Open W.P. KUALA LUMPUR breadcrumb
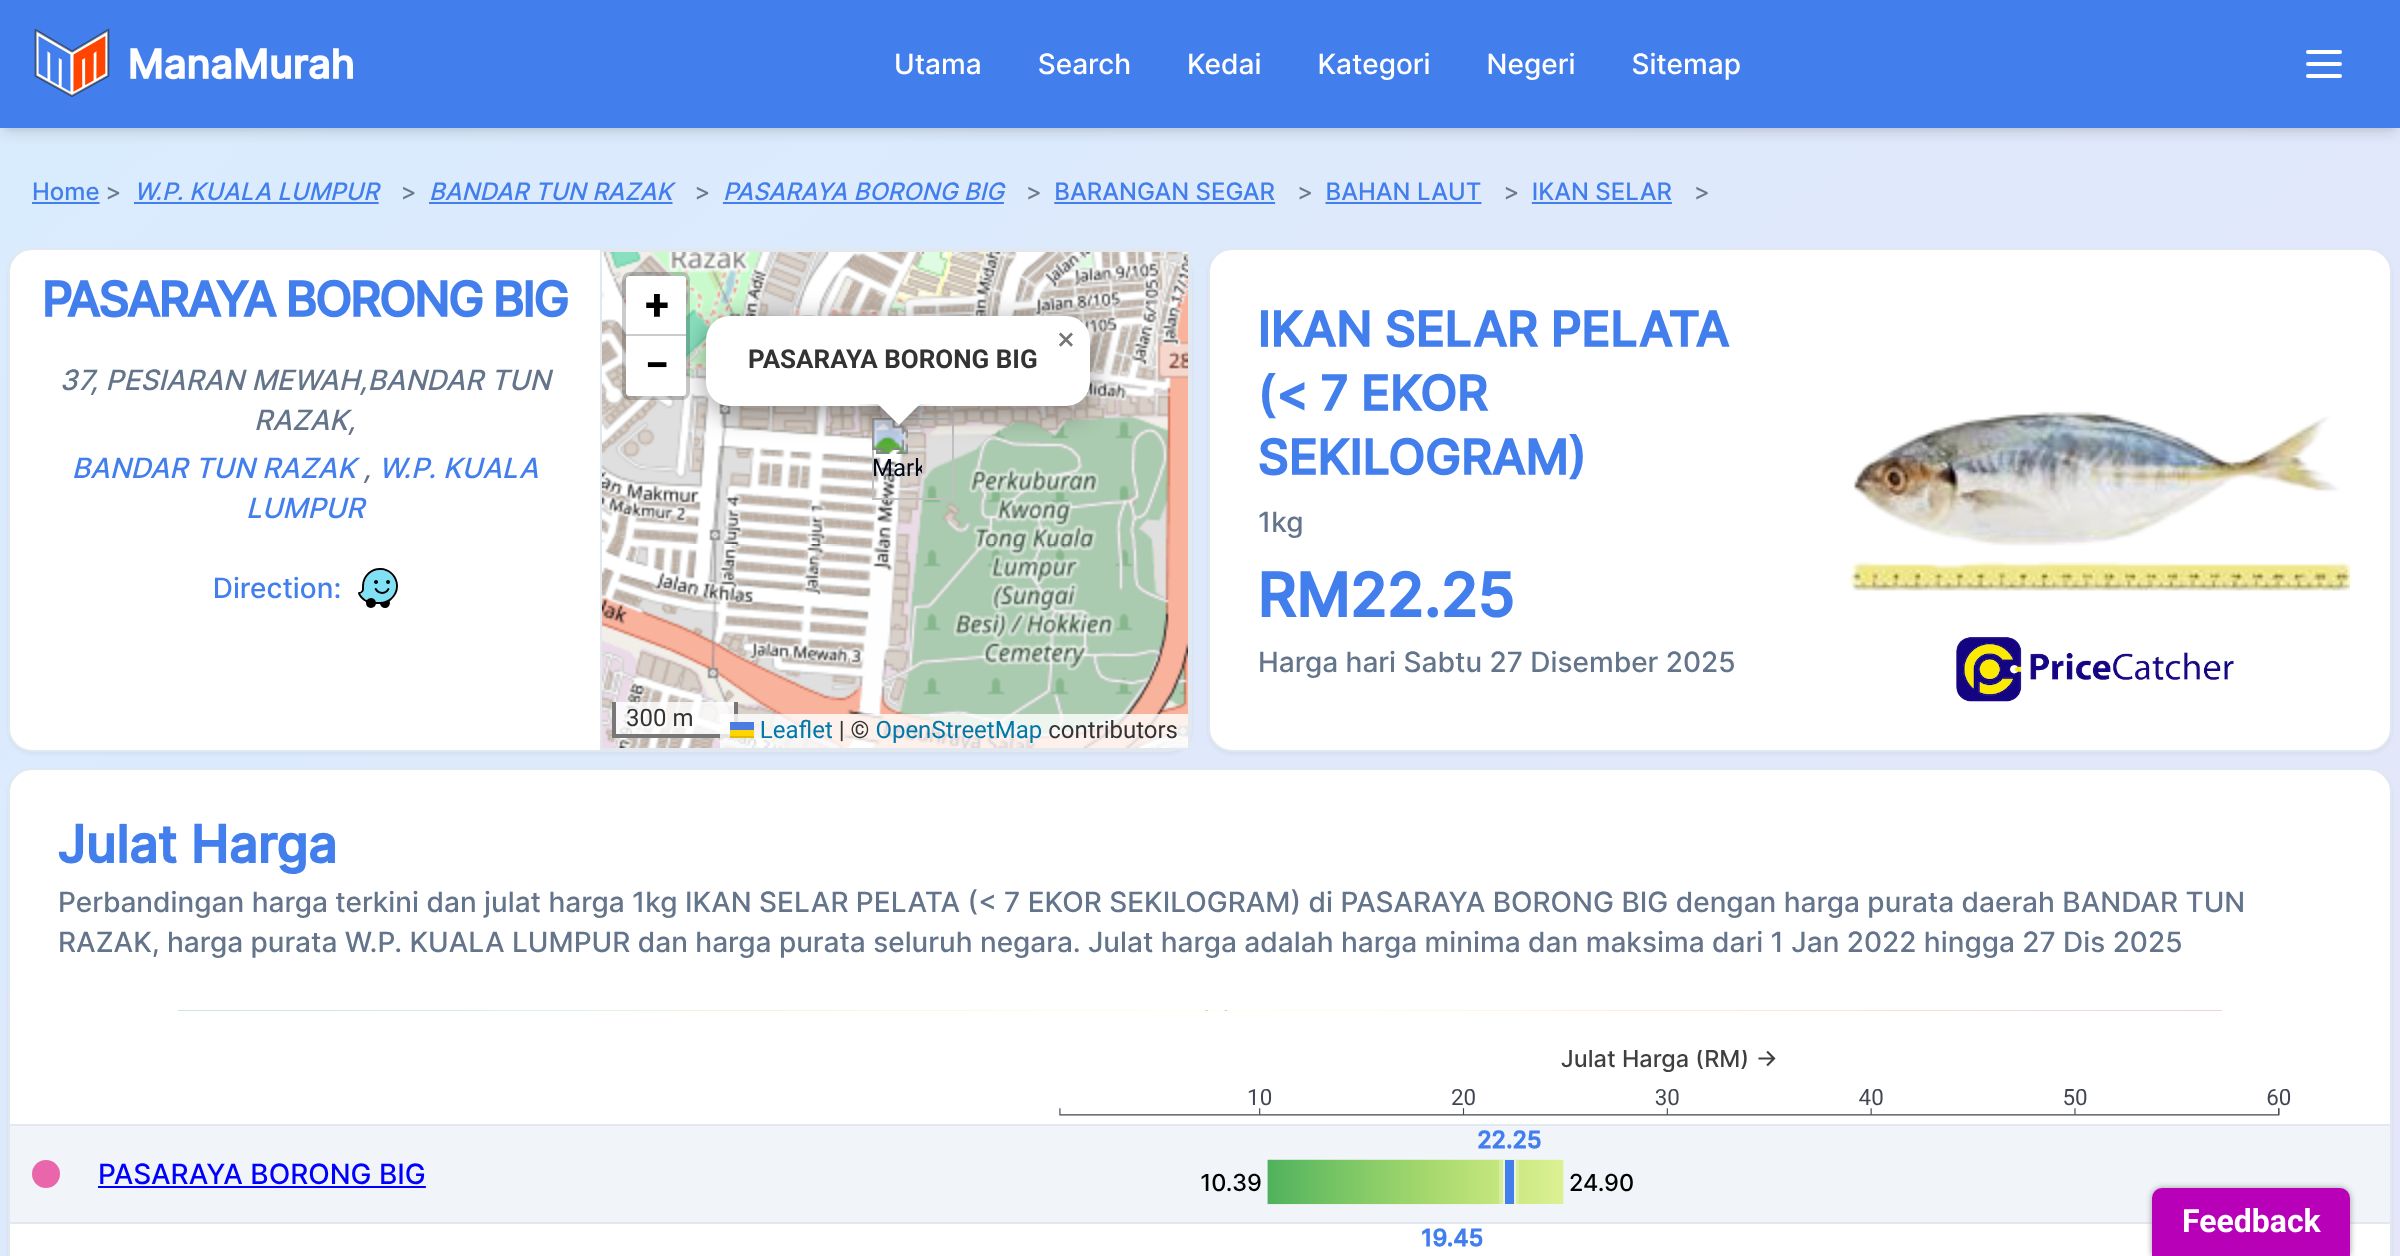 [x=257, y=191]
